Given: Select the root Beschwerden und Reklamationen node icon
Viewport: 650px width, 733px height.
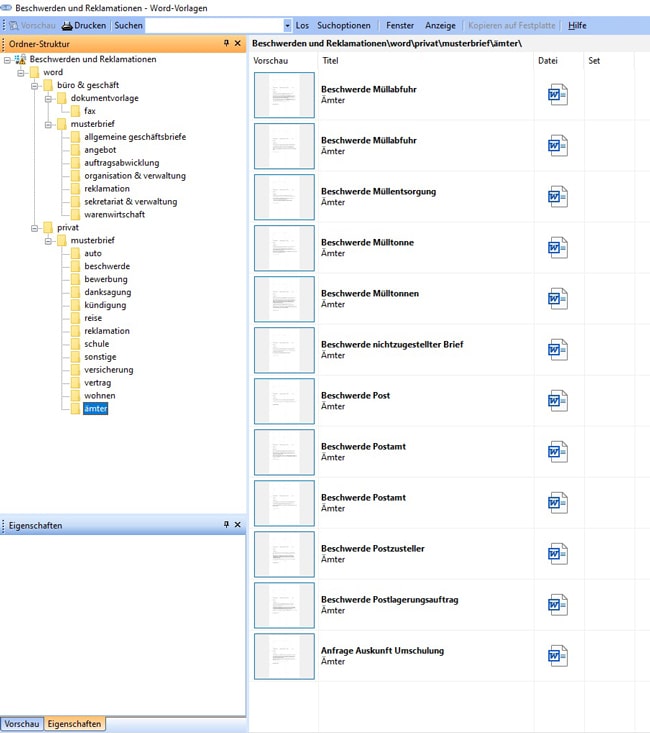Looking at the screenshot, I should (x=19, y=60).
